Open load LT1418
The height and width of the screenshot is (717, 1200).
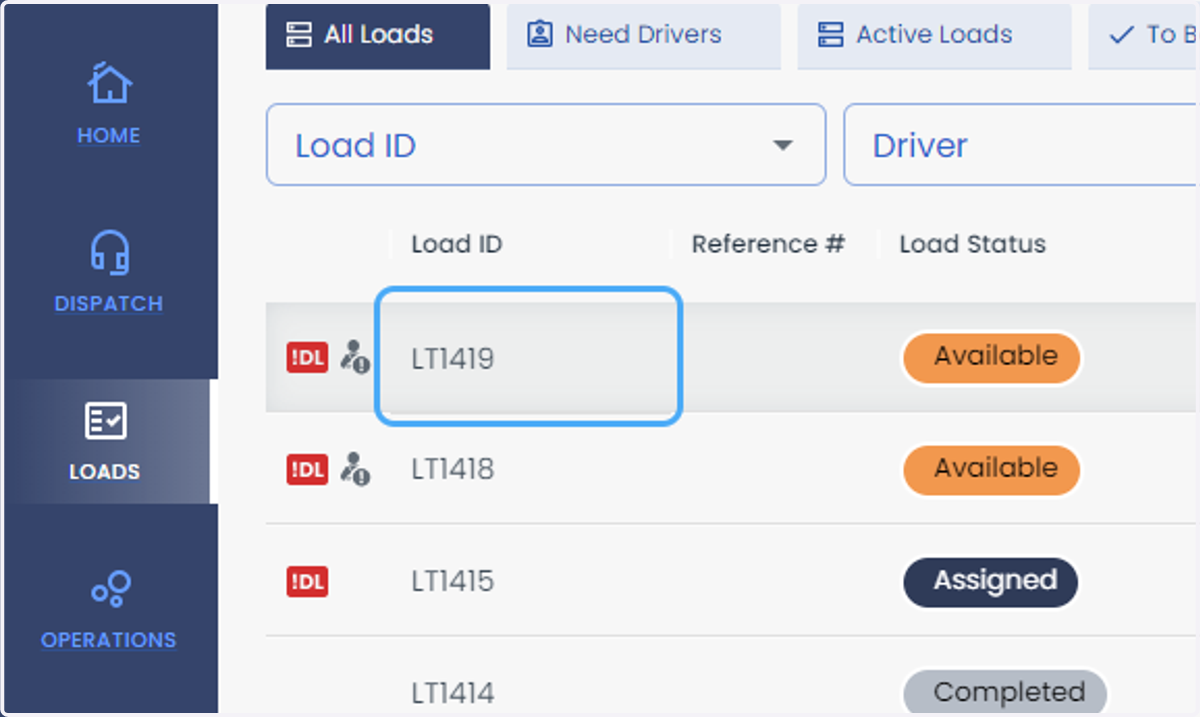(x=453, y=469)
